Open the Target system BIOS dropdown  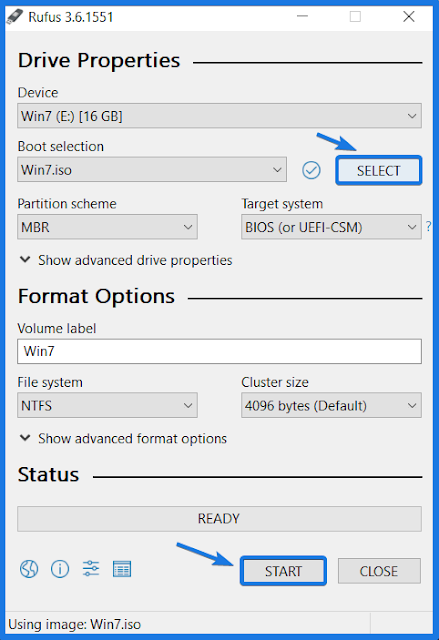(331, 227)
